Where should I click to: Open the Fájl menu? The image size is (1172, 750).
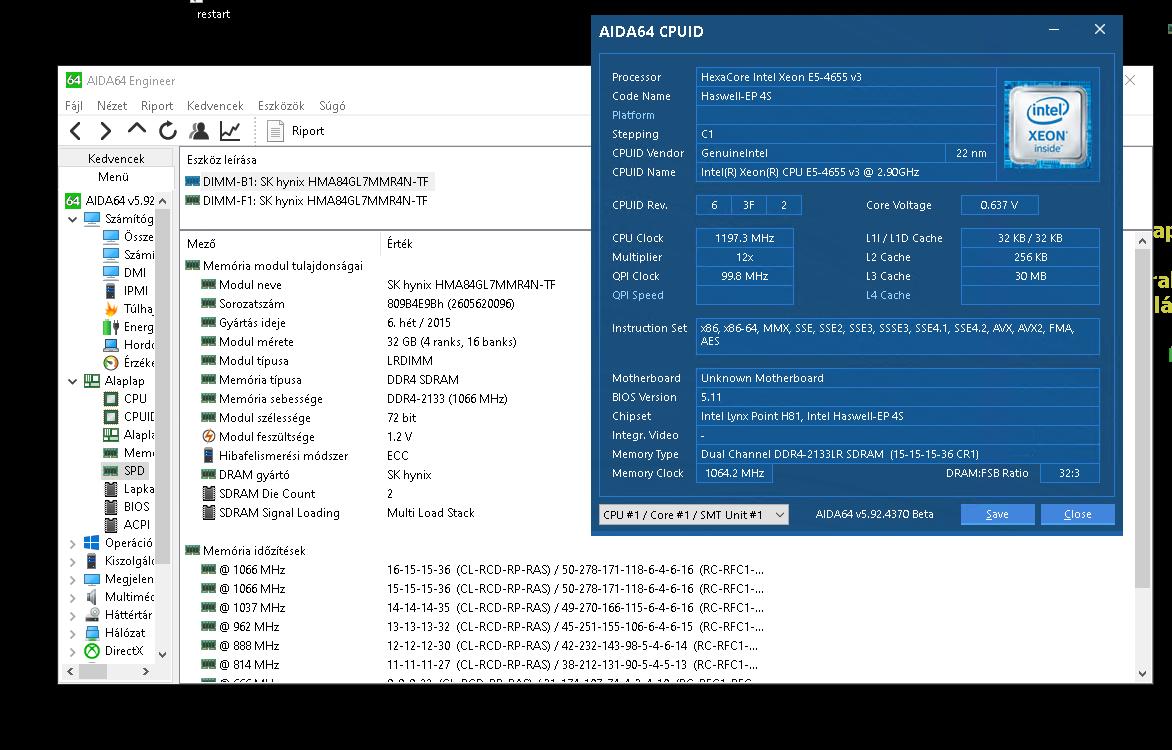point(74,105)
